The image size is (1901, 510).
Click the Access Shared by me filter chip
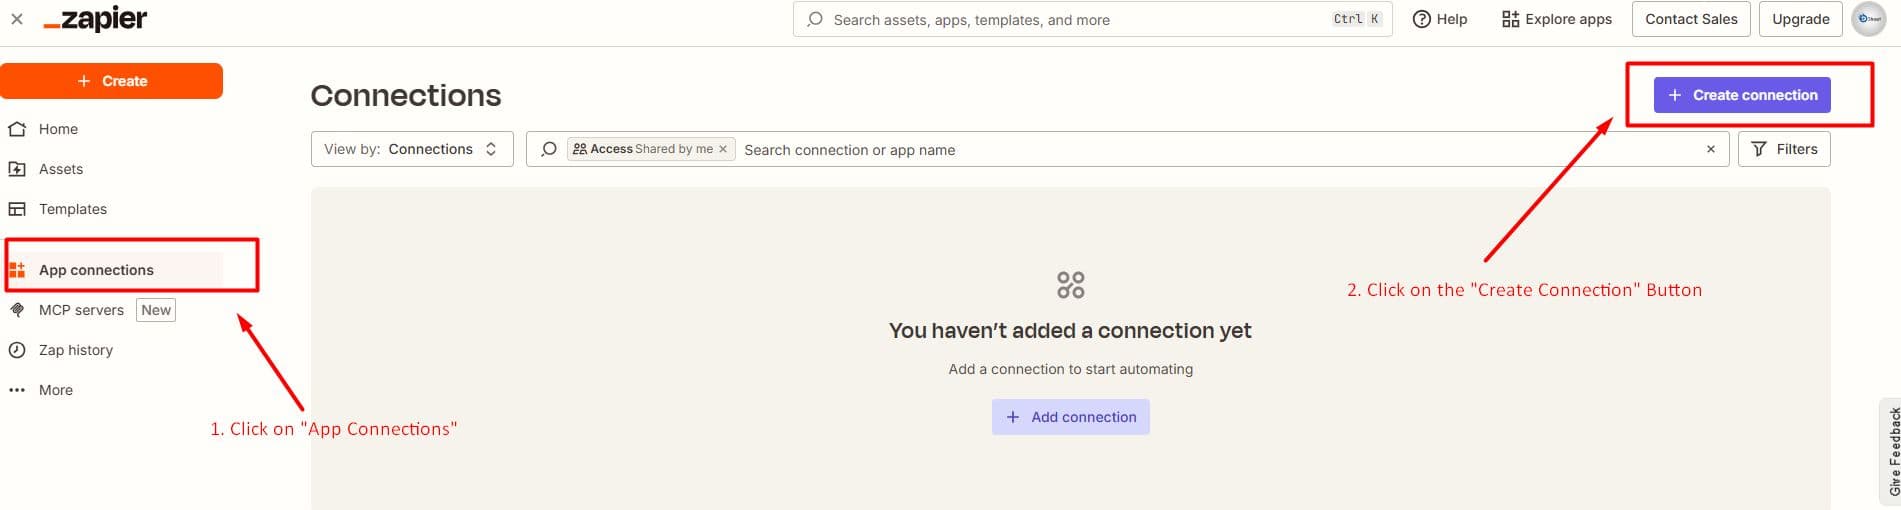pos(651,149)
